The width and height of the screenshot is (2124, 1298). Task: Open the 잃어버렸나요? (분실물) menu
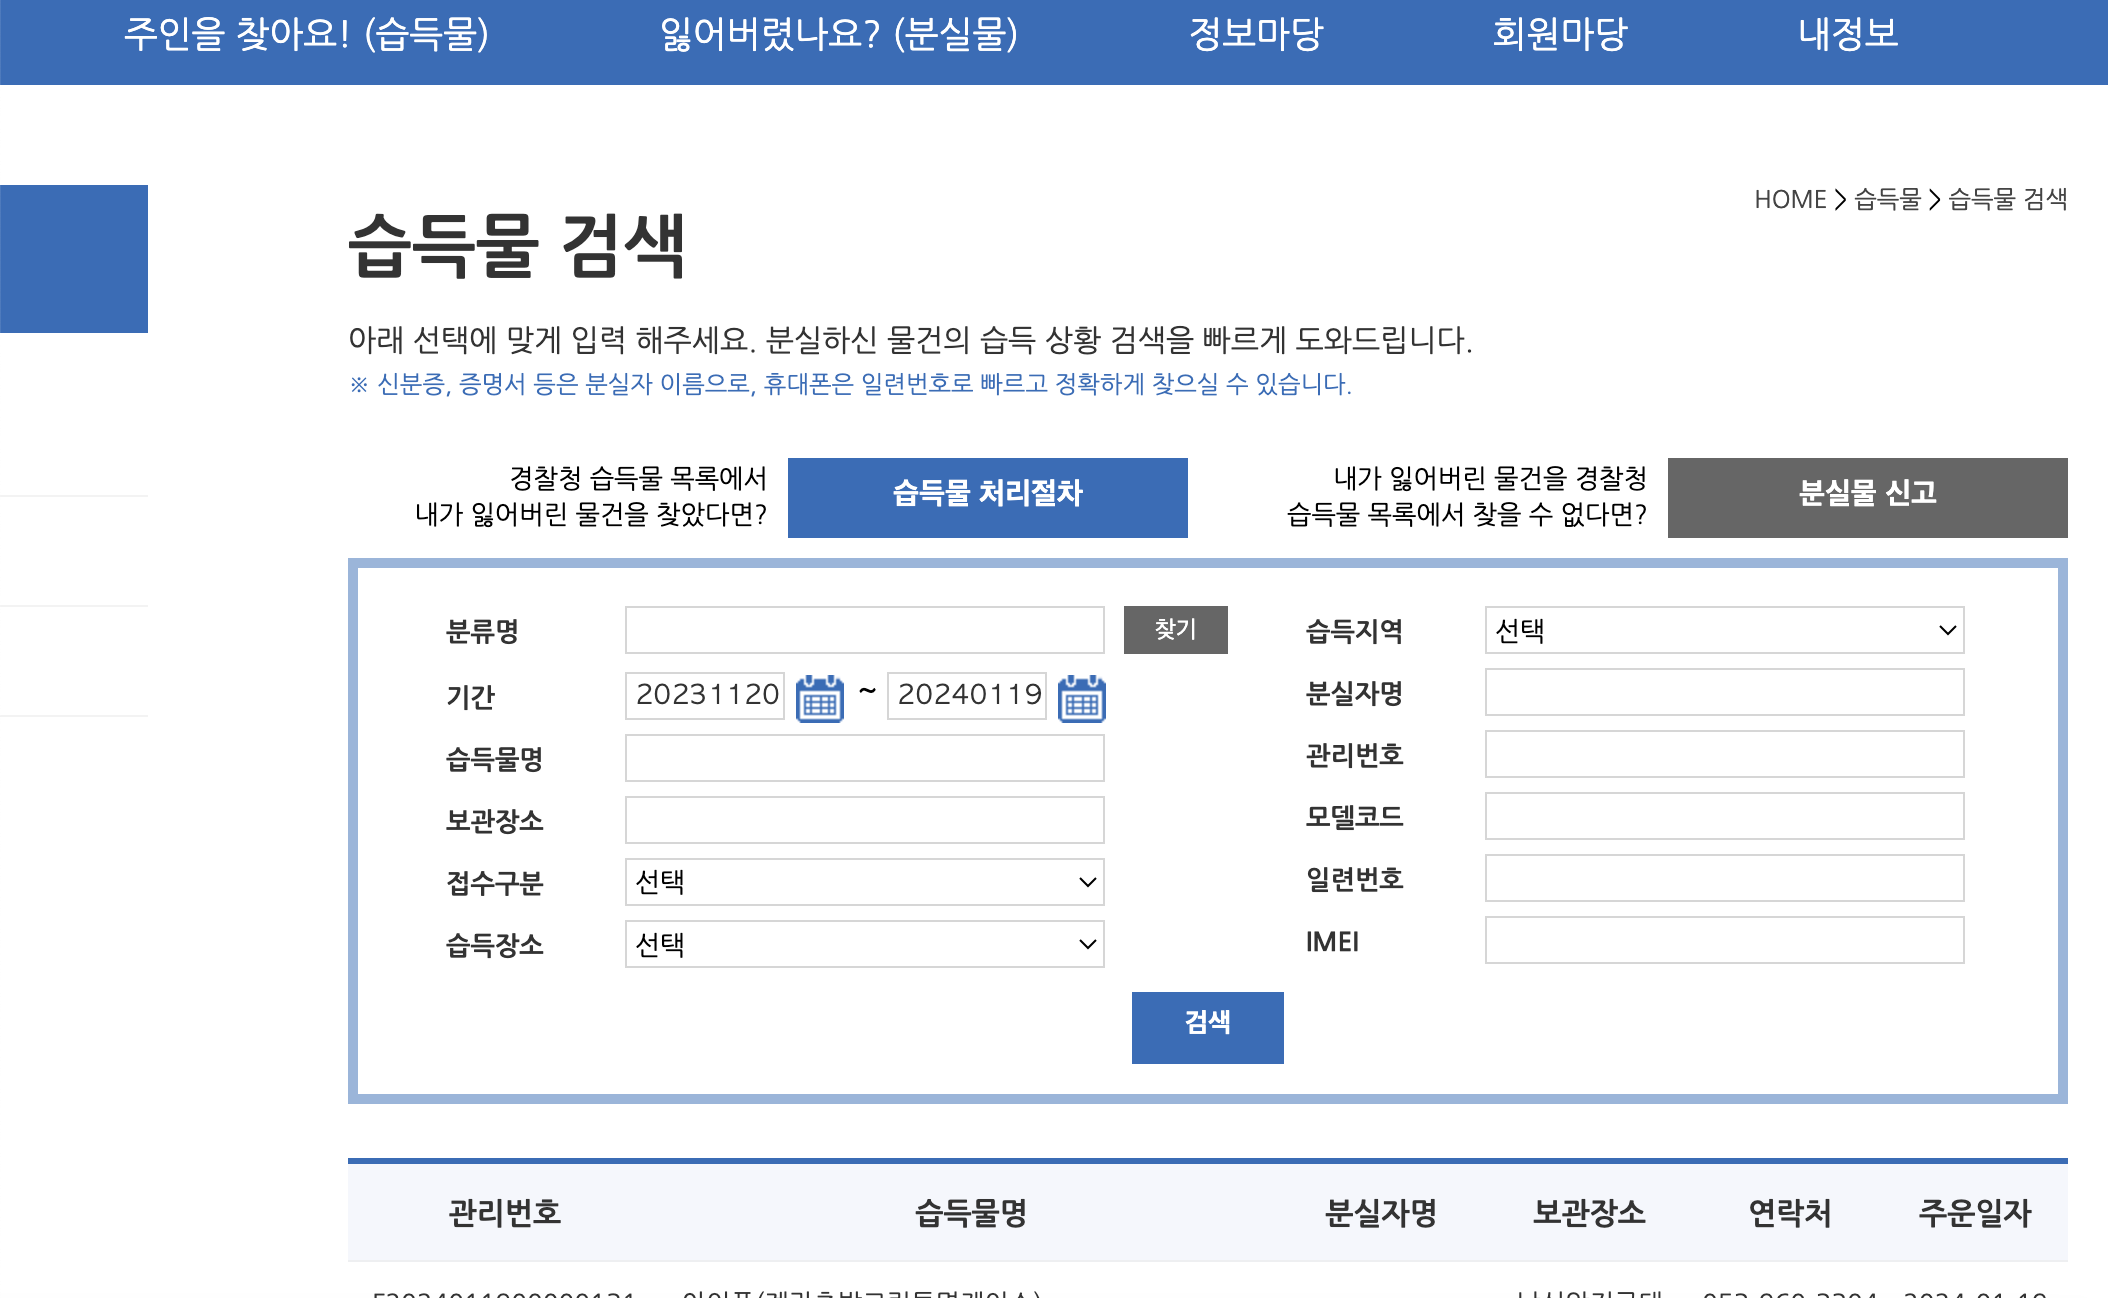coord(838,35)
